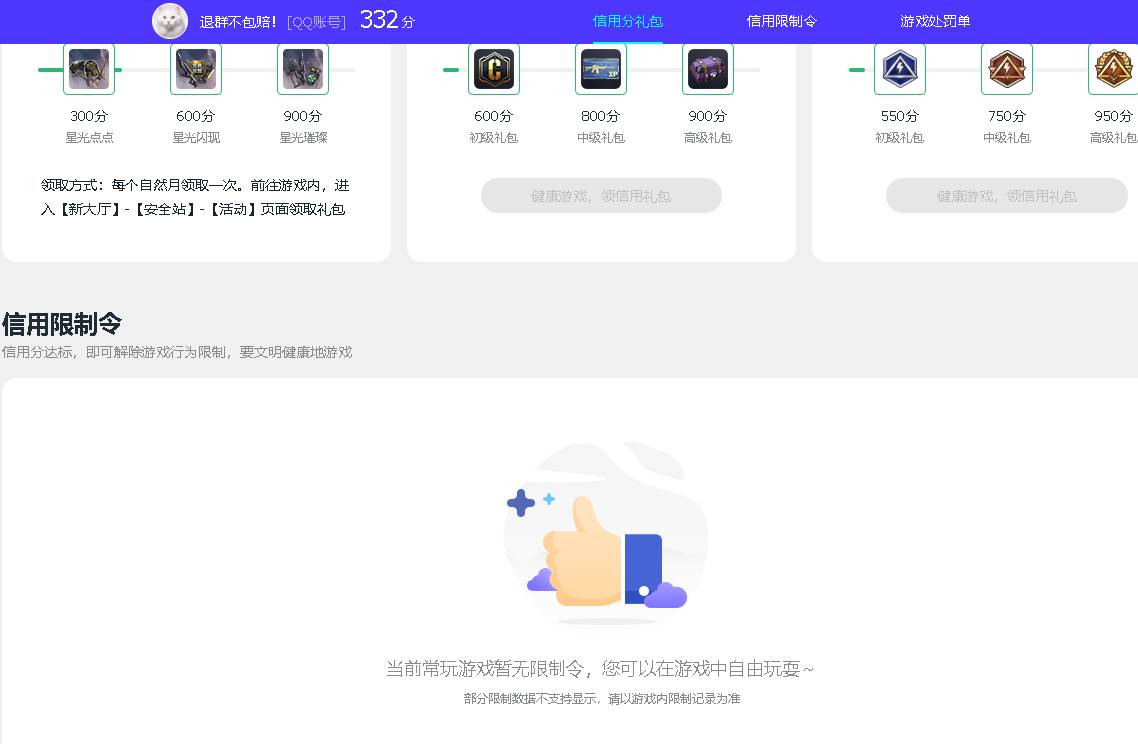The height and width of the screenshot is (744, 1138).
Task: Open the 950分 高级礼包 gold badge icon
Action: point(1113,69)
